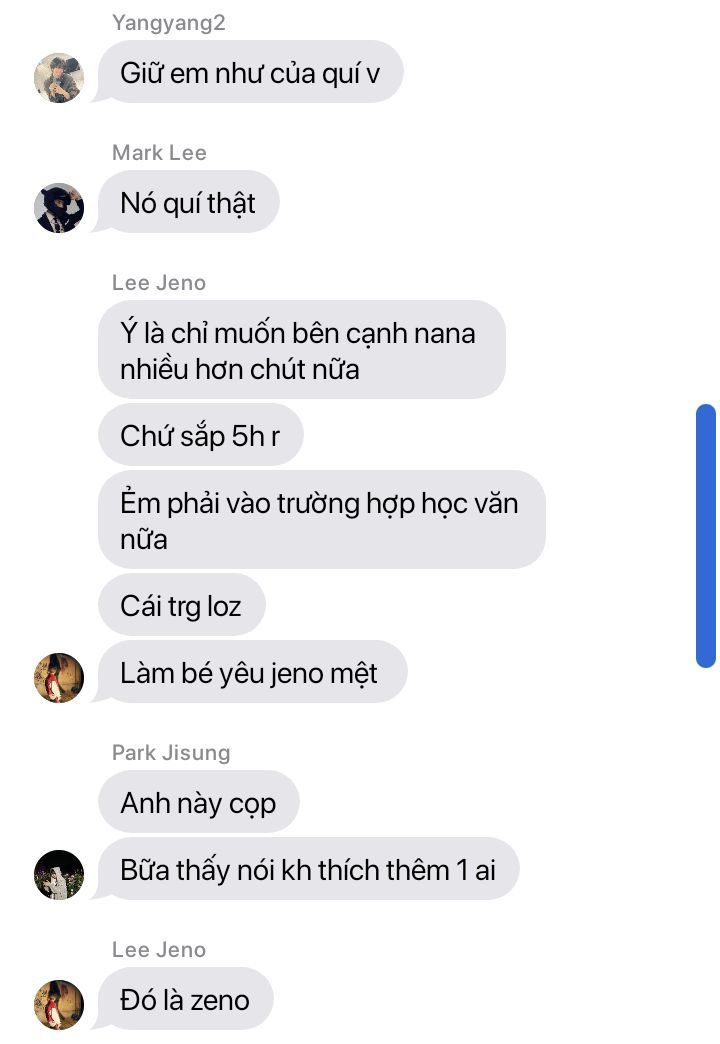Select message 'Giữ em như của quí v'

[250, 72]
